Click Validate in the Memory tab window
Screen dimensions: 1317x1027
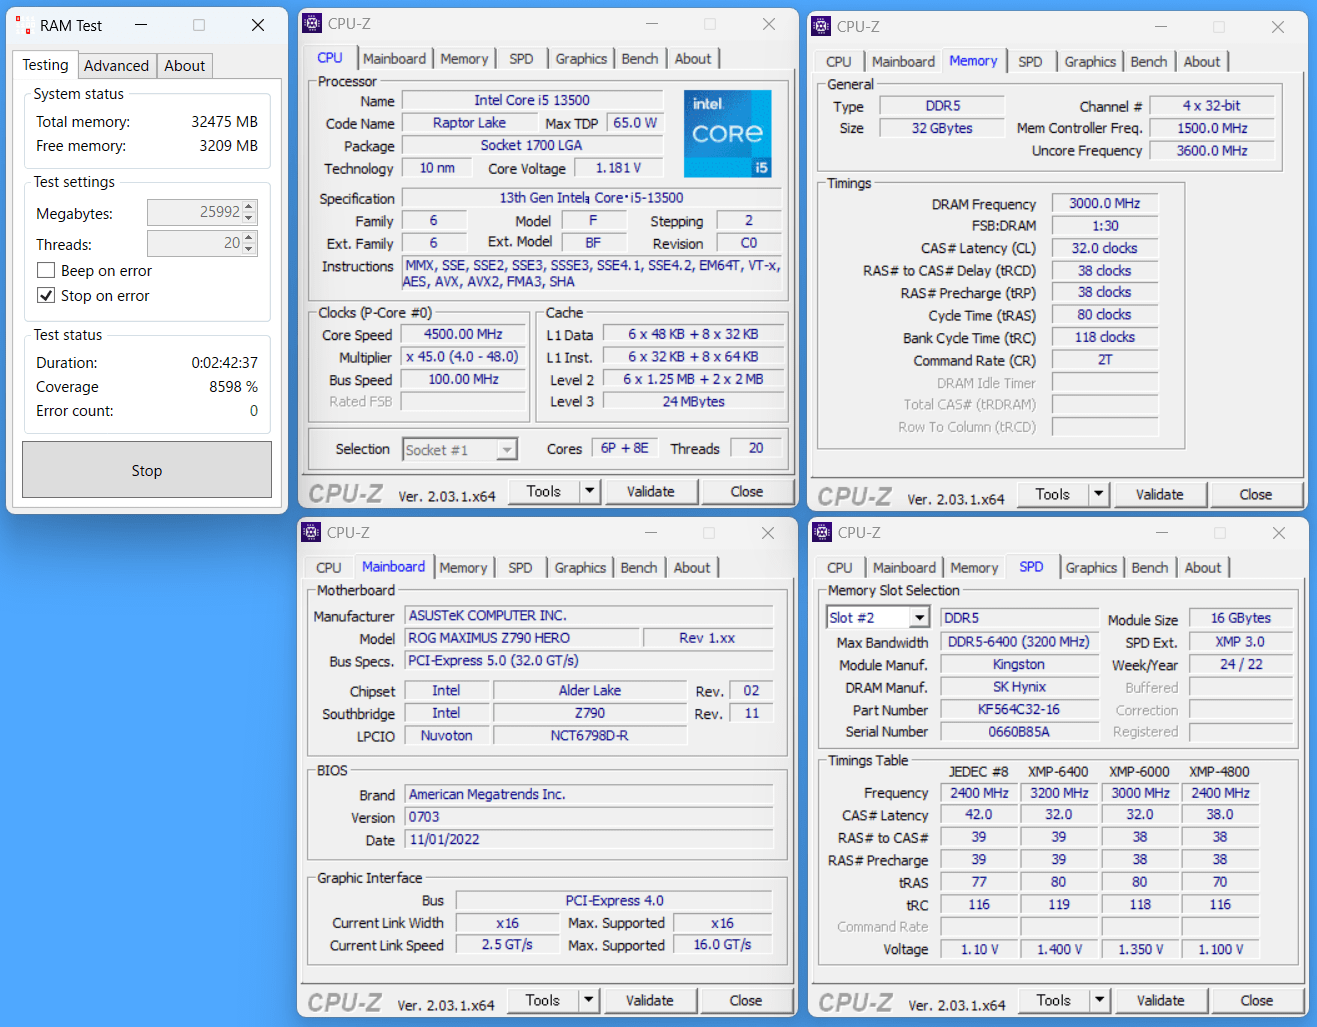coord(1159,494)
